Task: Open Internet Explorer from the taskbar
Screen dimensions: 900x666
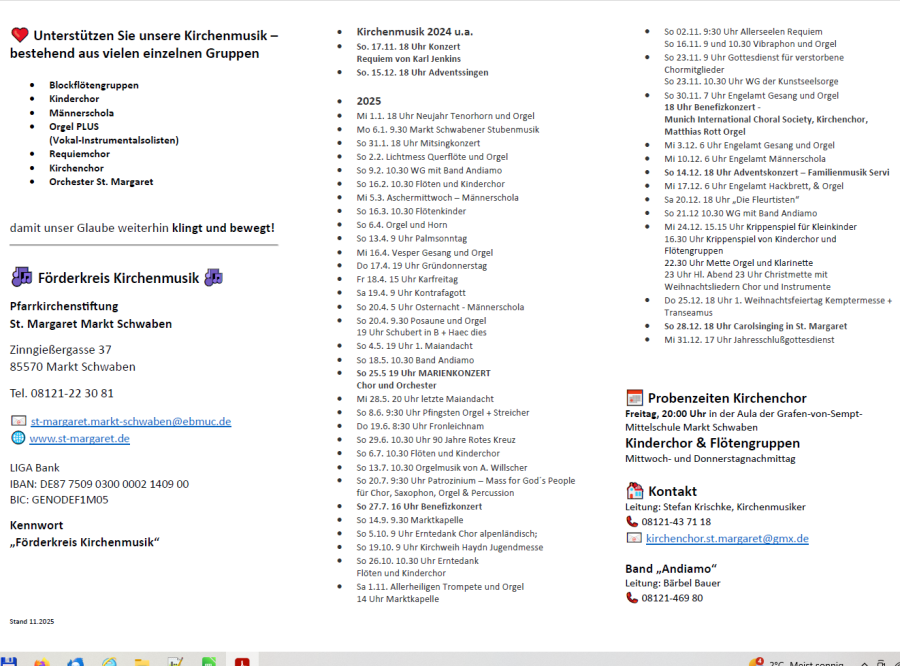Action: [109, 662]
